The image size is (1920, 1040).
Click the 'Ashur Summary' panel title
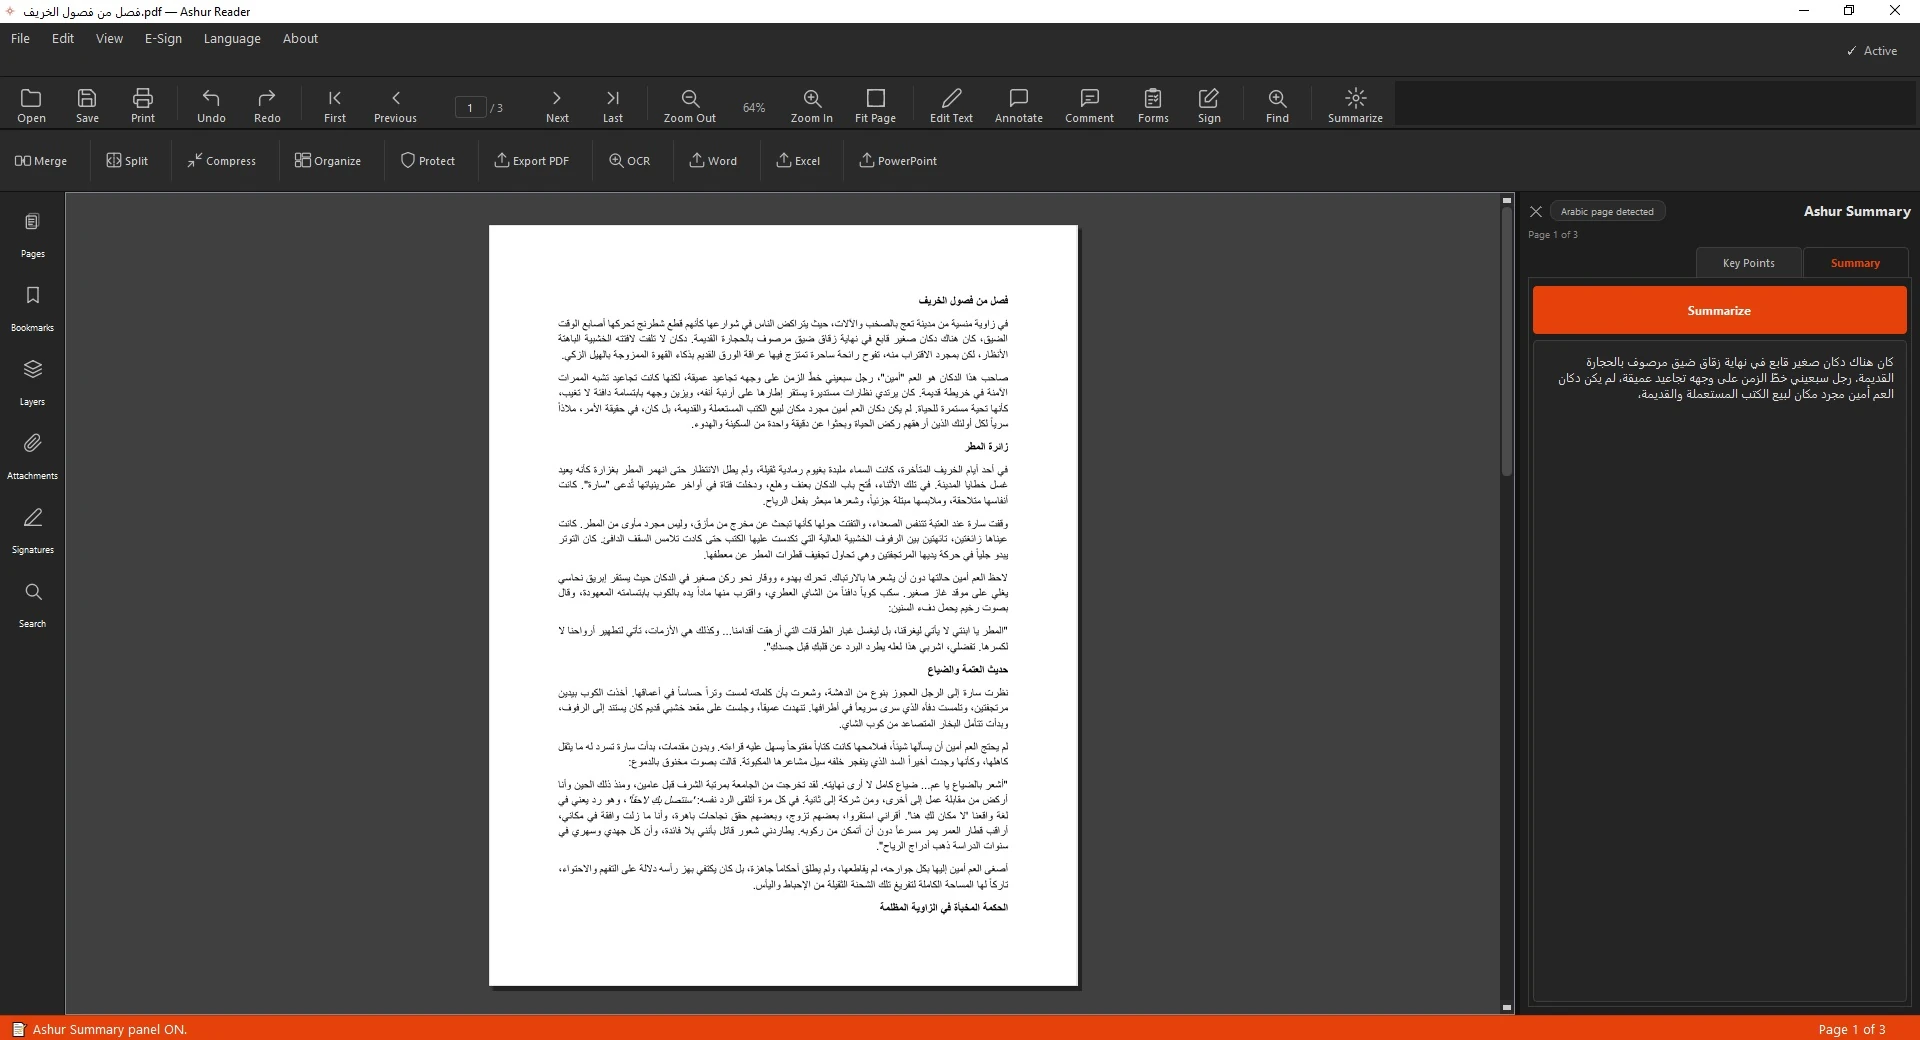click(1856, 212)
